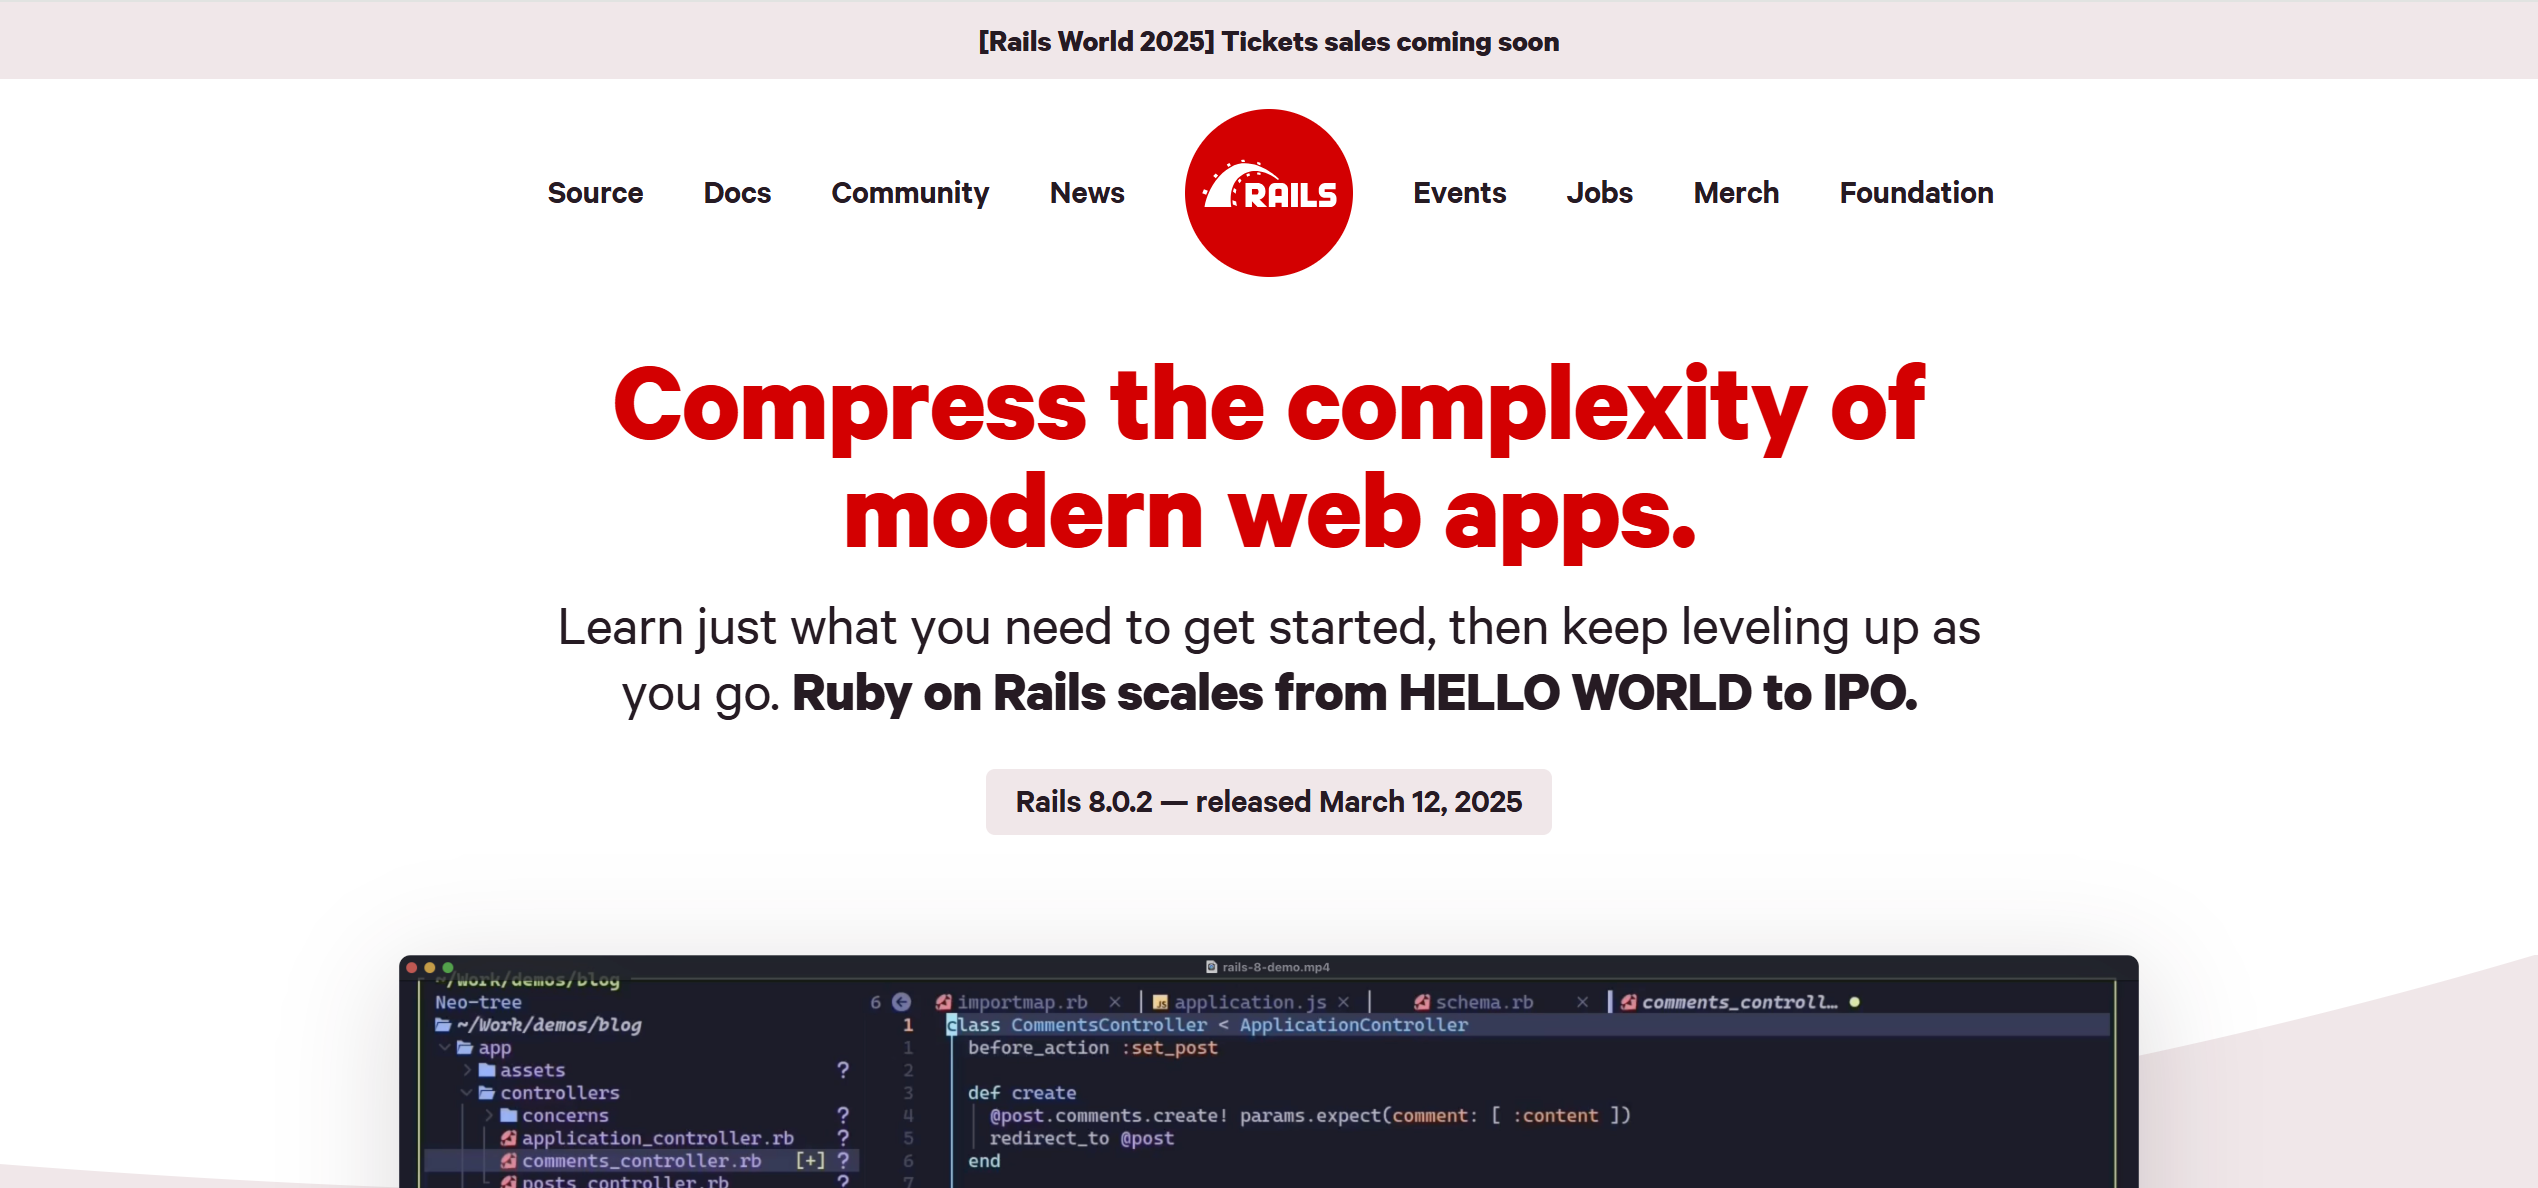This screenshot has width=2538, height=1188.
Task: Visit the Merch store link
Action: (1736, 192)
